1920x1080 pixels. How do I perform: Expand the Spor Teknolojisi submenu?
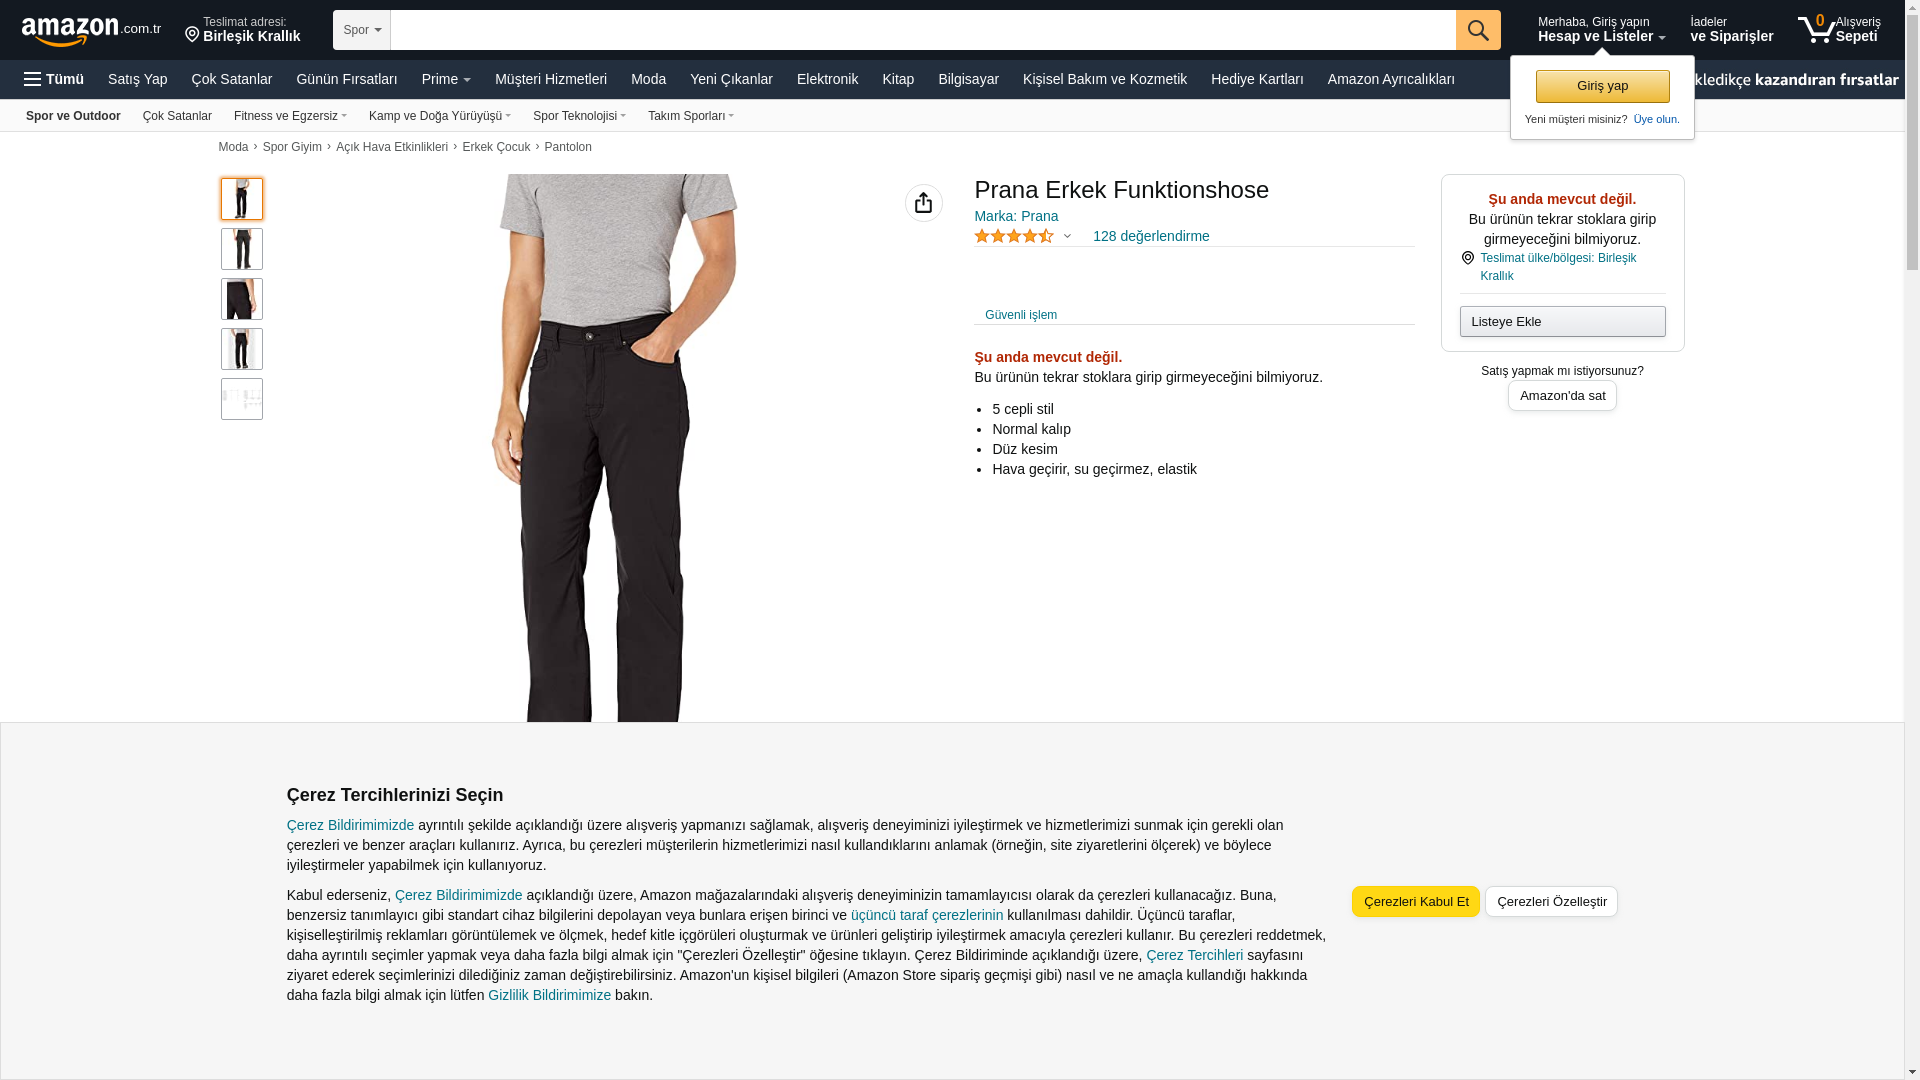tap(579, 116)
